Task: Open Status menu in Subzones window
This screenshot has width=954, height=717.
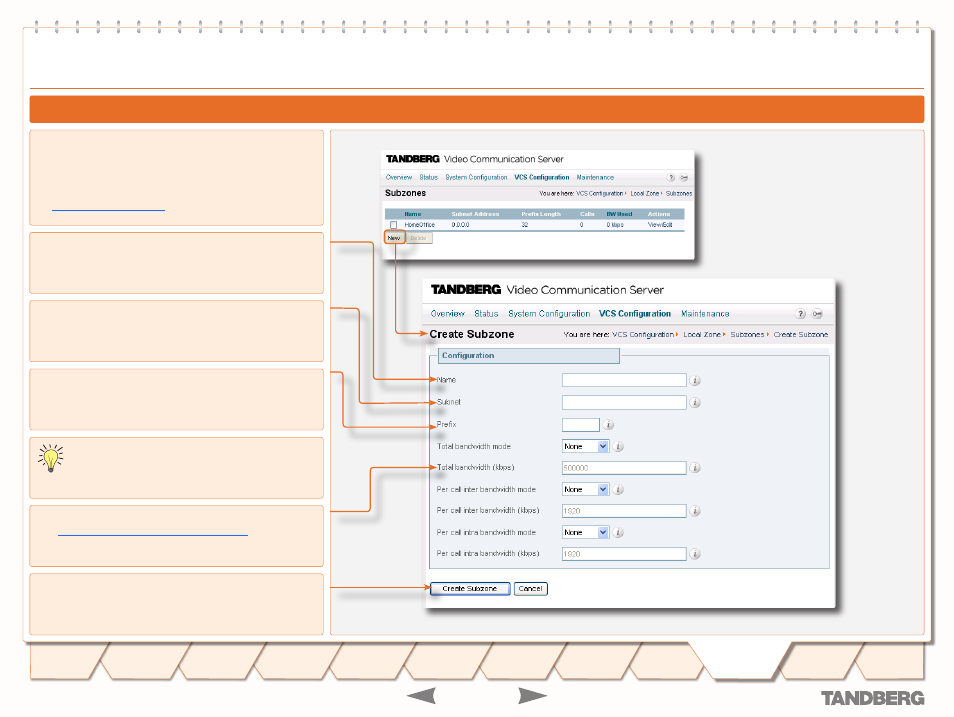Action: 428,178
